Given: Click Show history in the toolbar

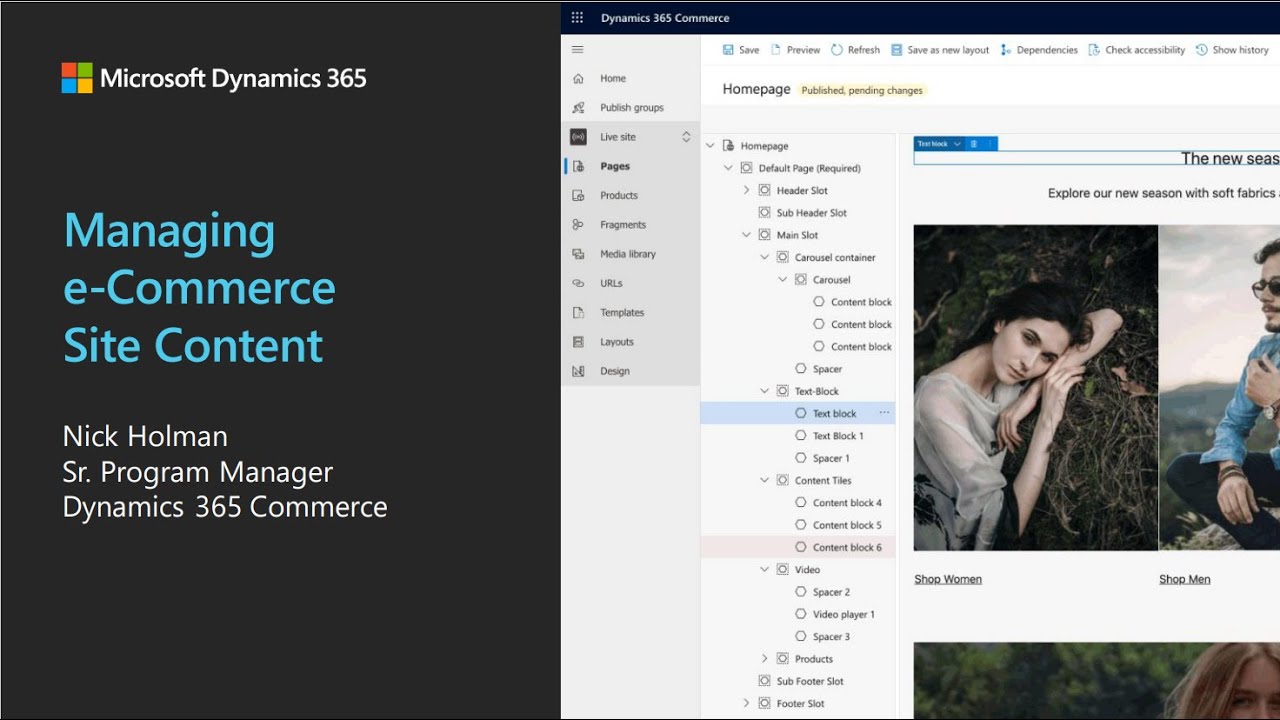Looking at the screenshot, I should point(1232,50).
